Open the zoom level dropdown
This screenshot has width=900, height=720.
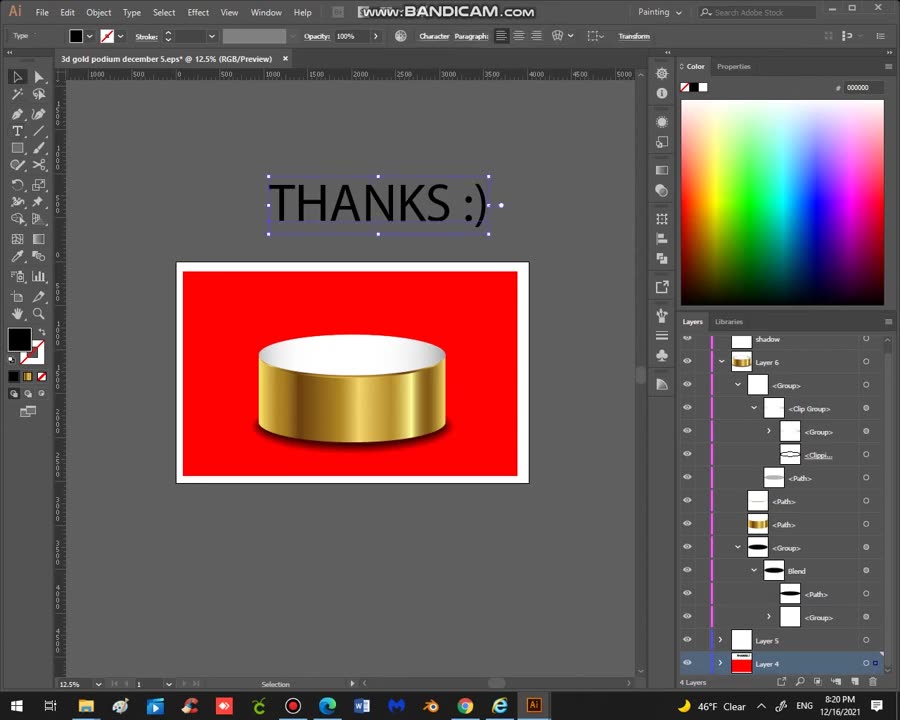pyautogui.click(x=99, y=684)
